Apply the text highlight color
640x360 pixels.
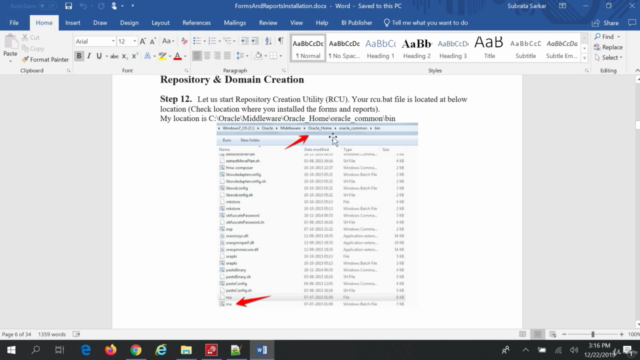click(x=162, y=56)
